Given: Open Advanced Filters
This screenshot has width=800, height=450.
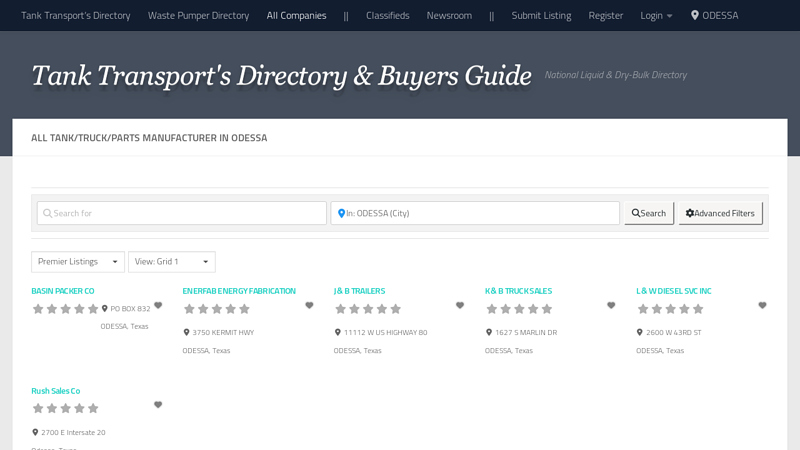Looking at the screenshot, I should point(720,213).
